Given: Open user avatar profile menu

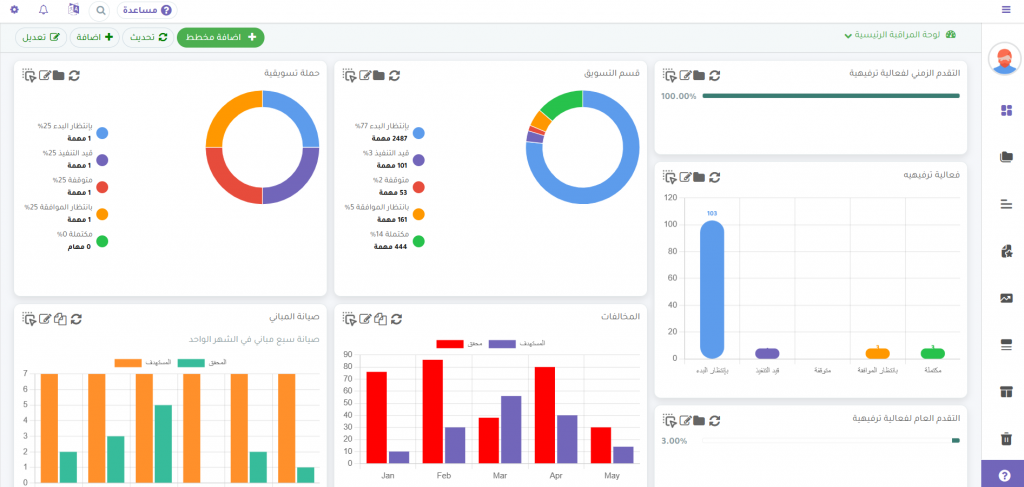Looking at the screenshot, I should pos(1003,60).
